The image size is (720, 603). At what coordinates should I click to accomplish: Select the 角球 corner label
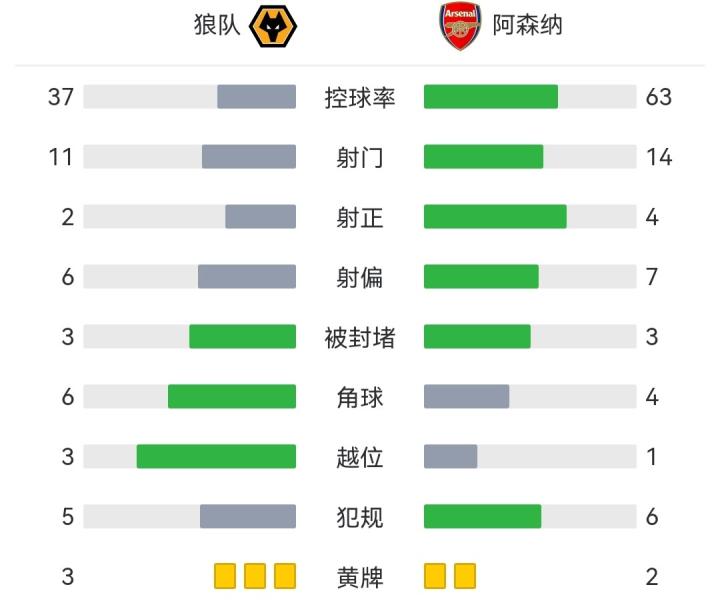coord(360,397)
